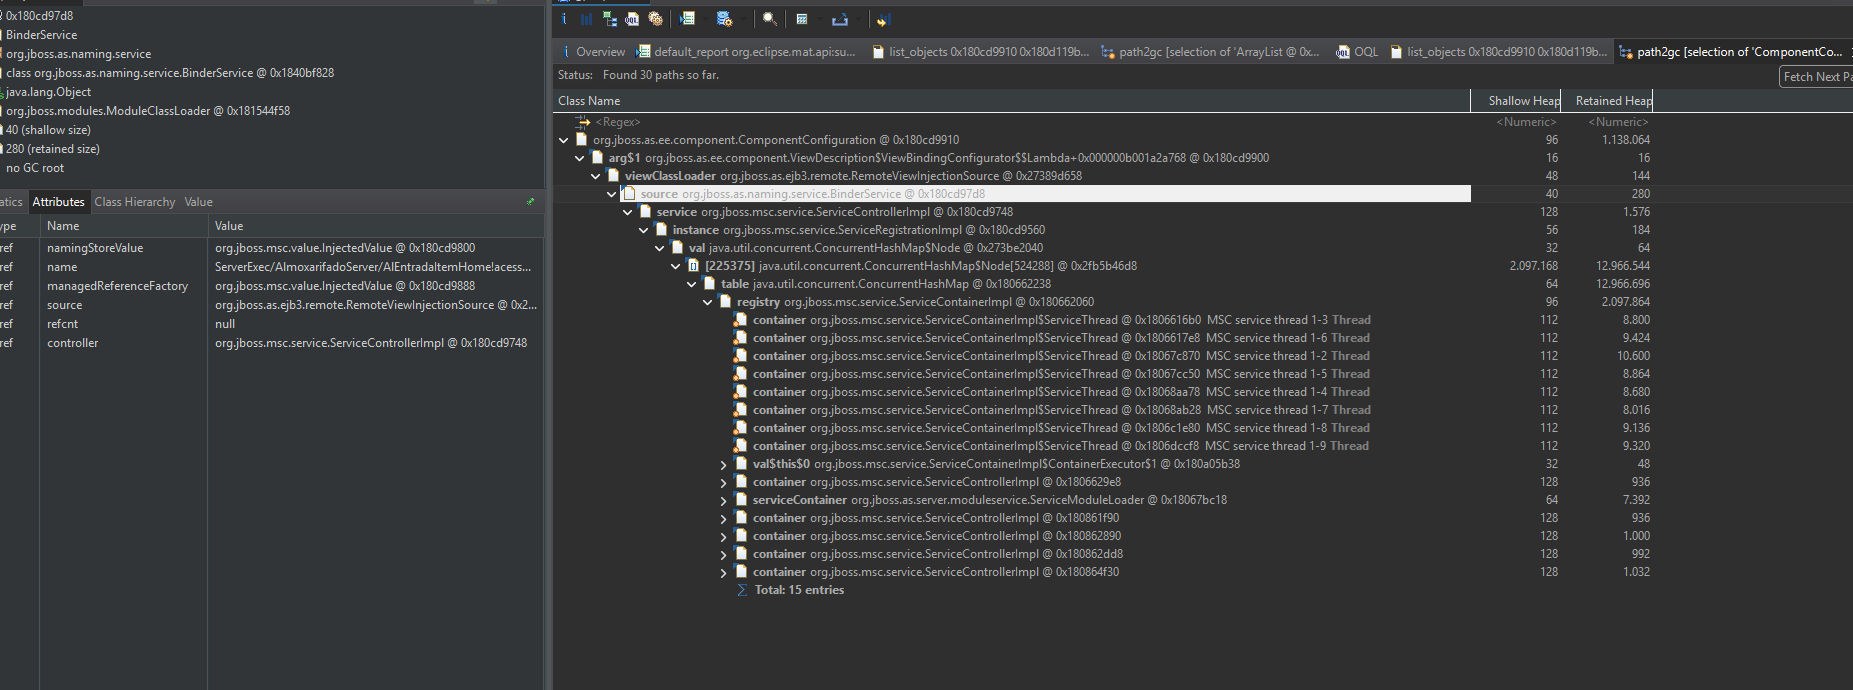Click the array icon of the [225375] Node row
The width and height of the screenshot is (1853, 690).
click(x=693, y=266)
